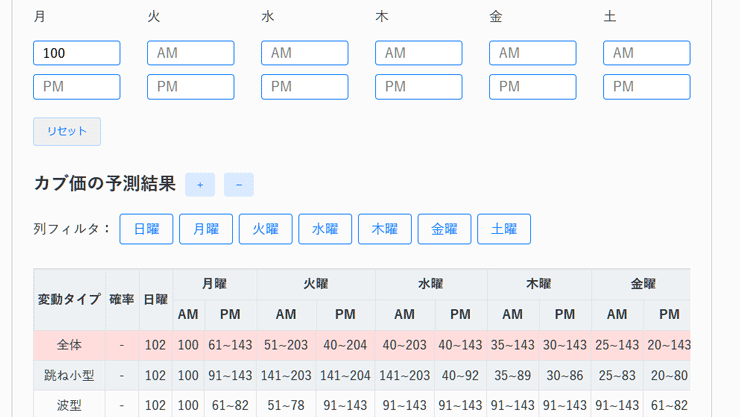Viewport: 740px width, 417px height.
Task: Click the 変動タイプ column header
Action: click(69, 299)
